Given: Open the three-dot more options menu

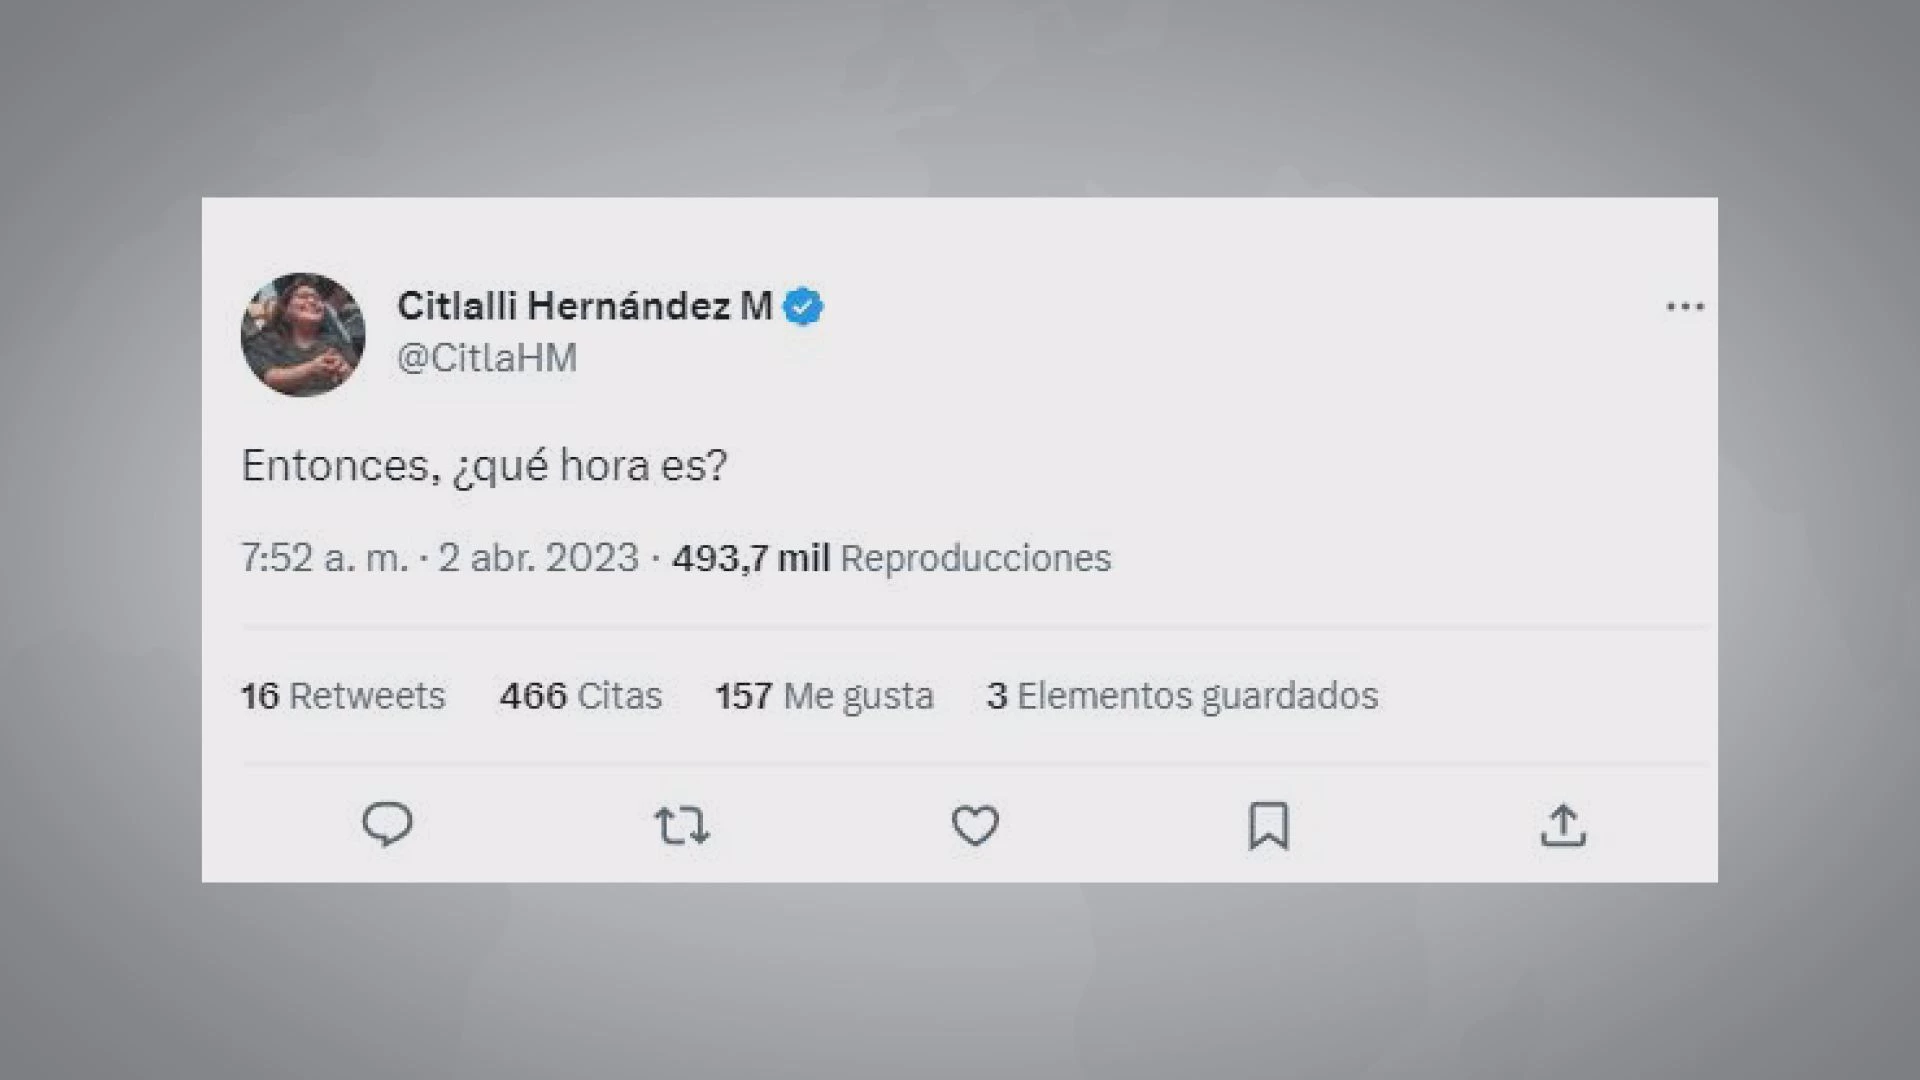Looking at the screenshot, I should 1685,307.
